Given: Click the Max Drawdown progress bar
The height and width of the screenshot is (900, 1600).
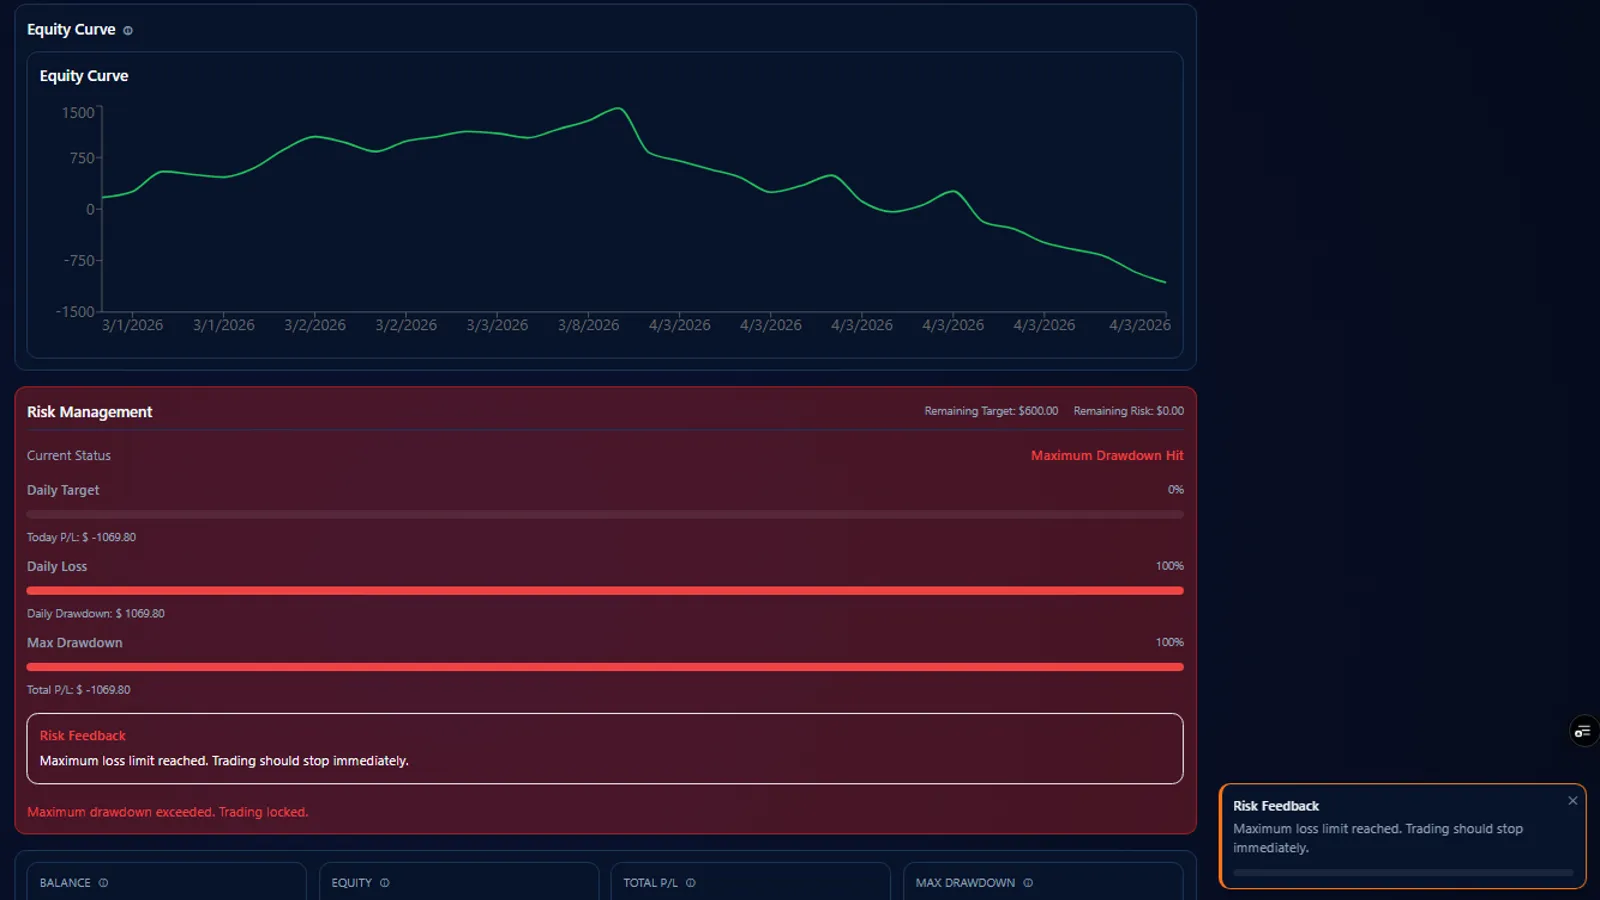Looking at the screenshot, I should (604, 666).
